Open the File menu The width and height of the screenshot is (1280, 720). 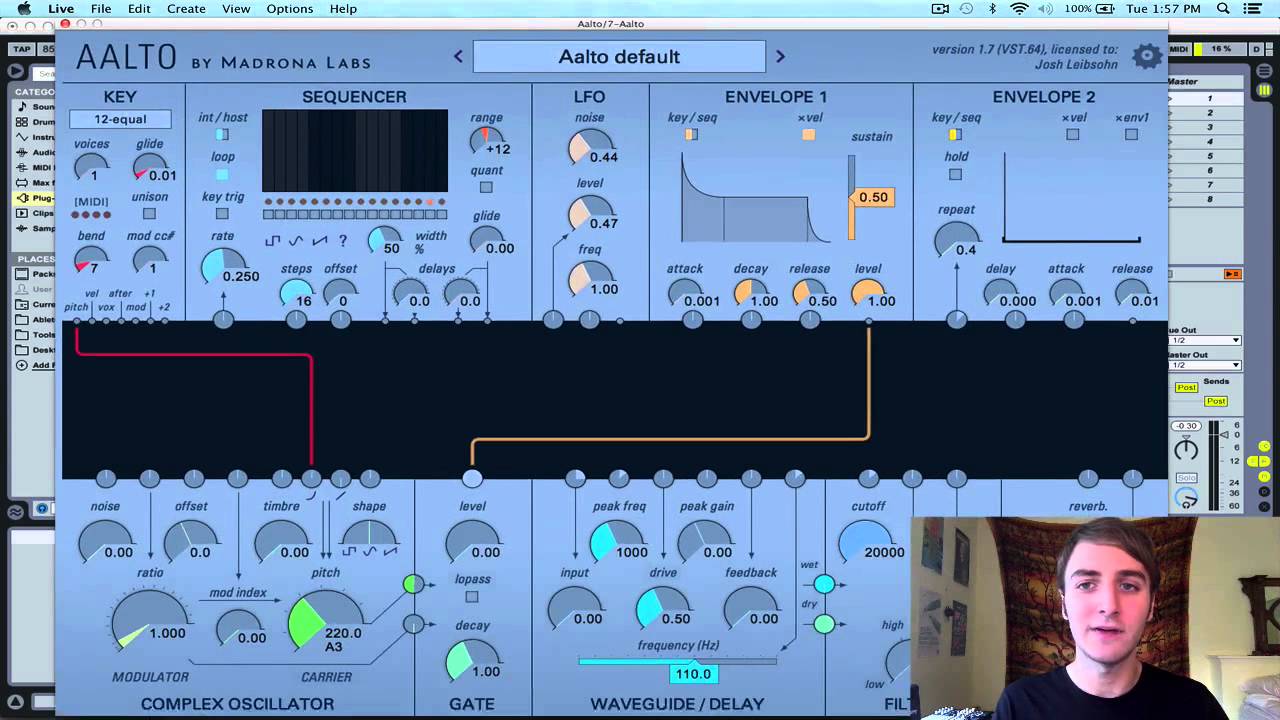[101, 9]
